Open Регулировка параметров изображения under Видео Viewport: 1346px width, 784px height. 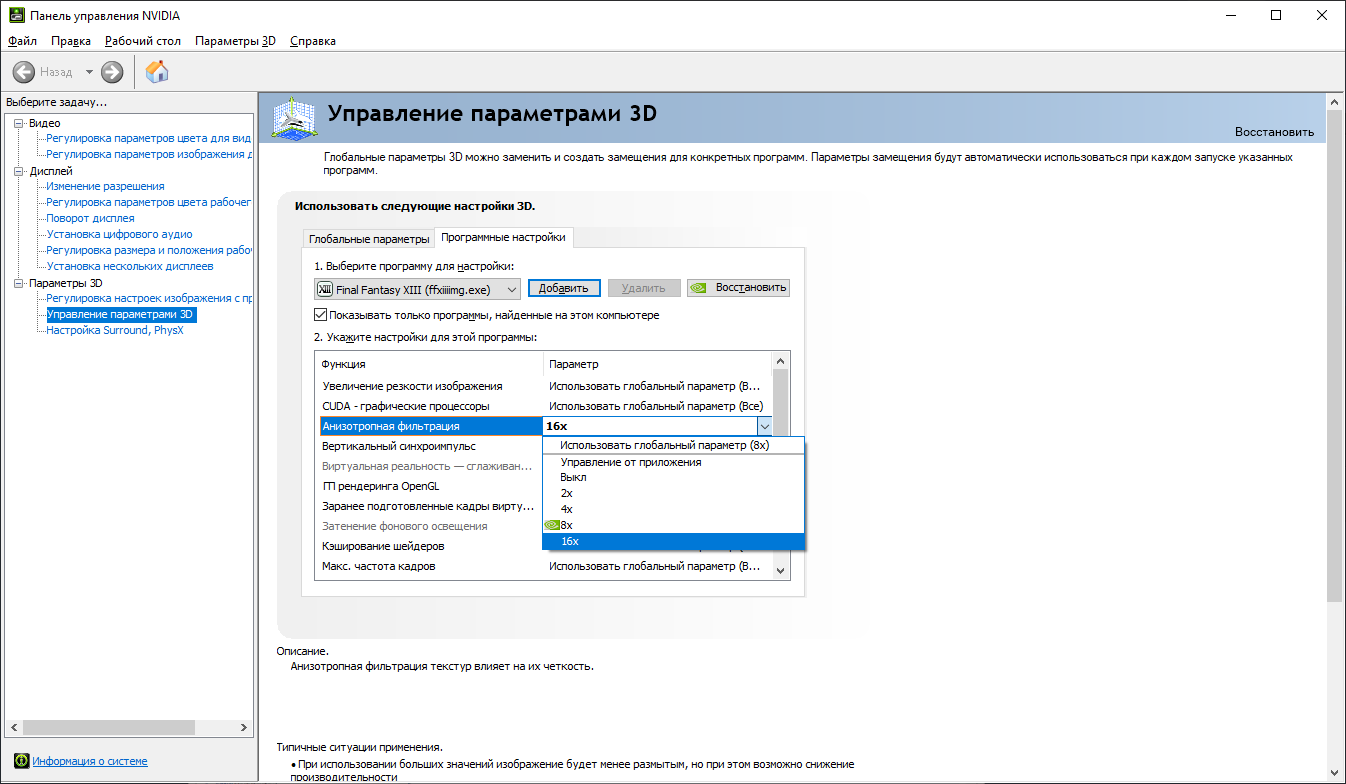tap(148, 154)
